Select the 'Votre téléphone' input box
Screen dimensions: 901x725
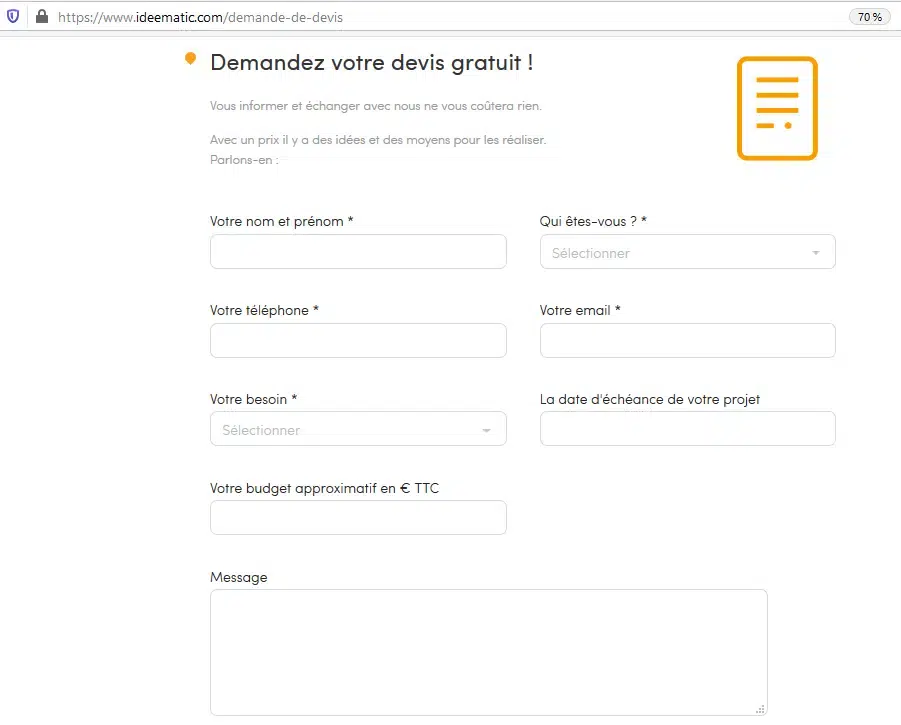pos(358,341)
